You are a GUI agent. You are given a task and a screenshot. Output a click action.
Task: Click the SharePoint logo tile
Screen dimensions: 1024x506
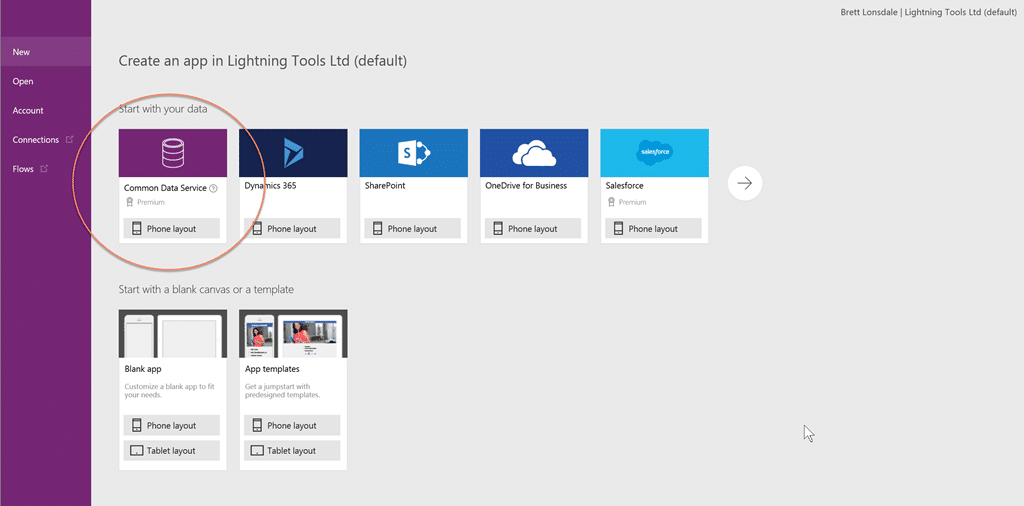click(x=413, y=153)
